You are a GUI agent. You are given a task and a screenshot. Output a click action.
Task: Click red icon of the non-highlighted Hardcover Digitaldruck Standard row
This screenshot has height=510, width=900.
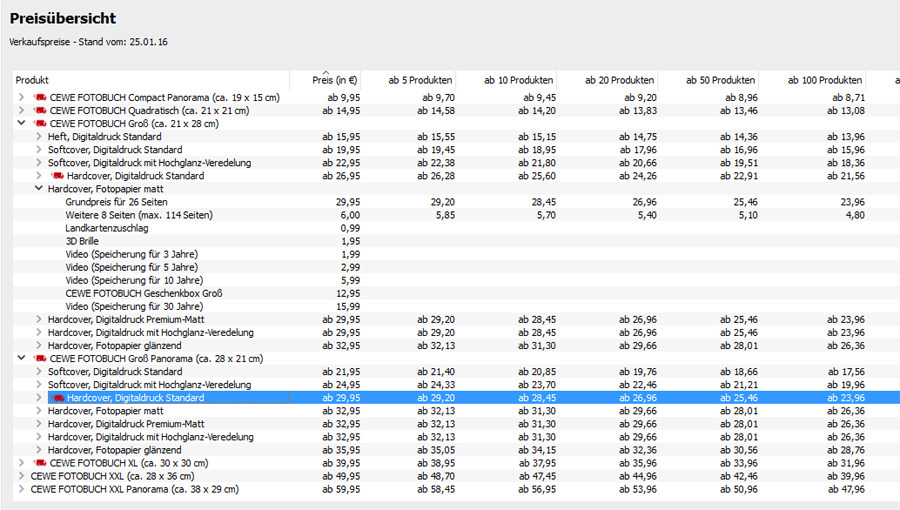(58, 176)
